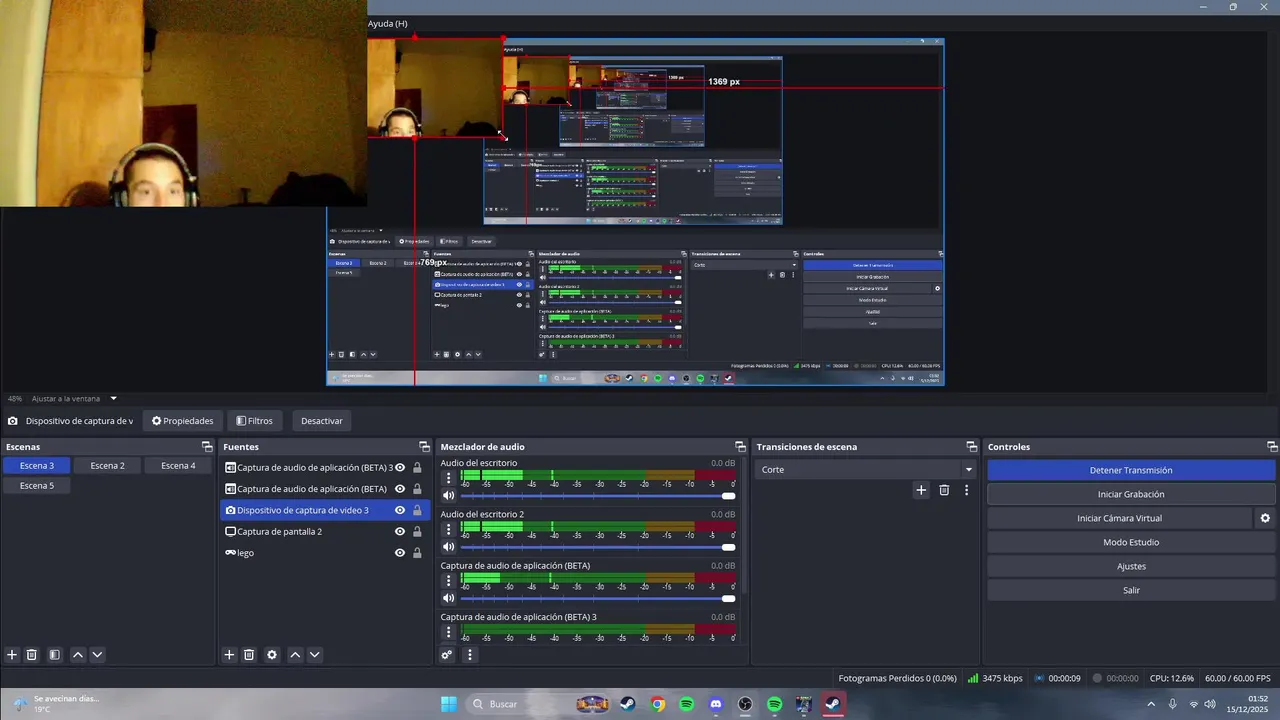Open Chrome from the taskbar
Image resolution: width=1280 pixels, height=720 pixels.
(657, 704)
